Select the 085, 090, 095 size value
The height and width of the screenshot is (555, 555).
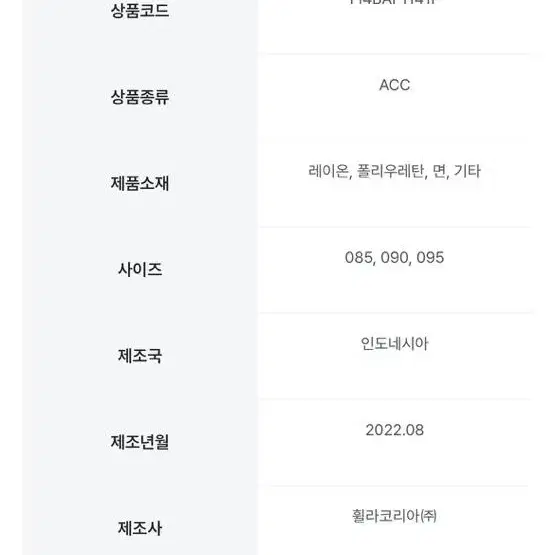point(394,258)
